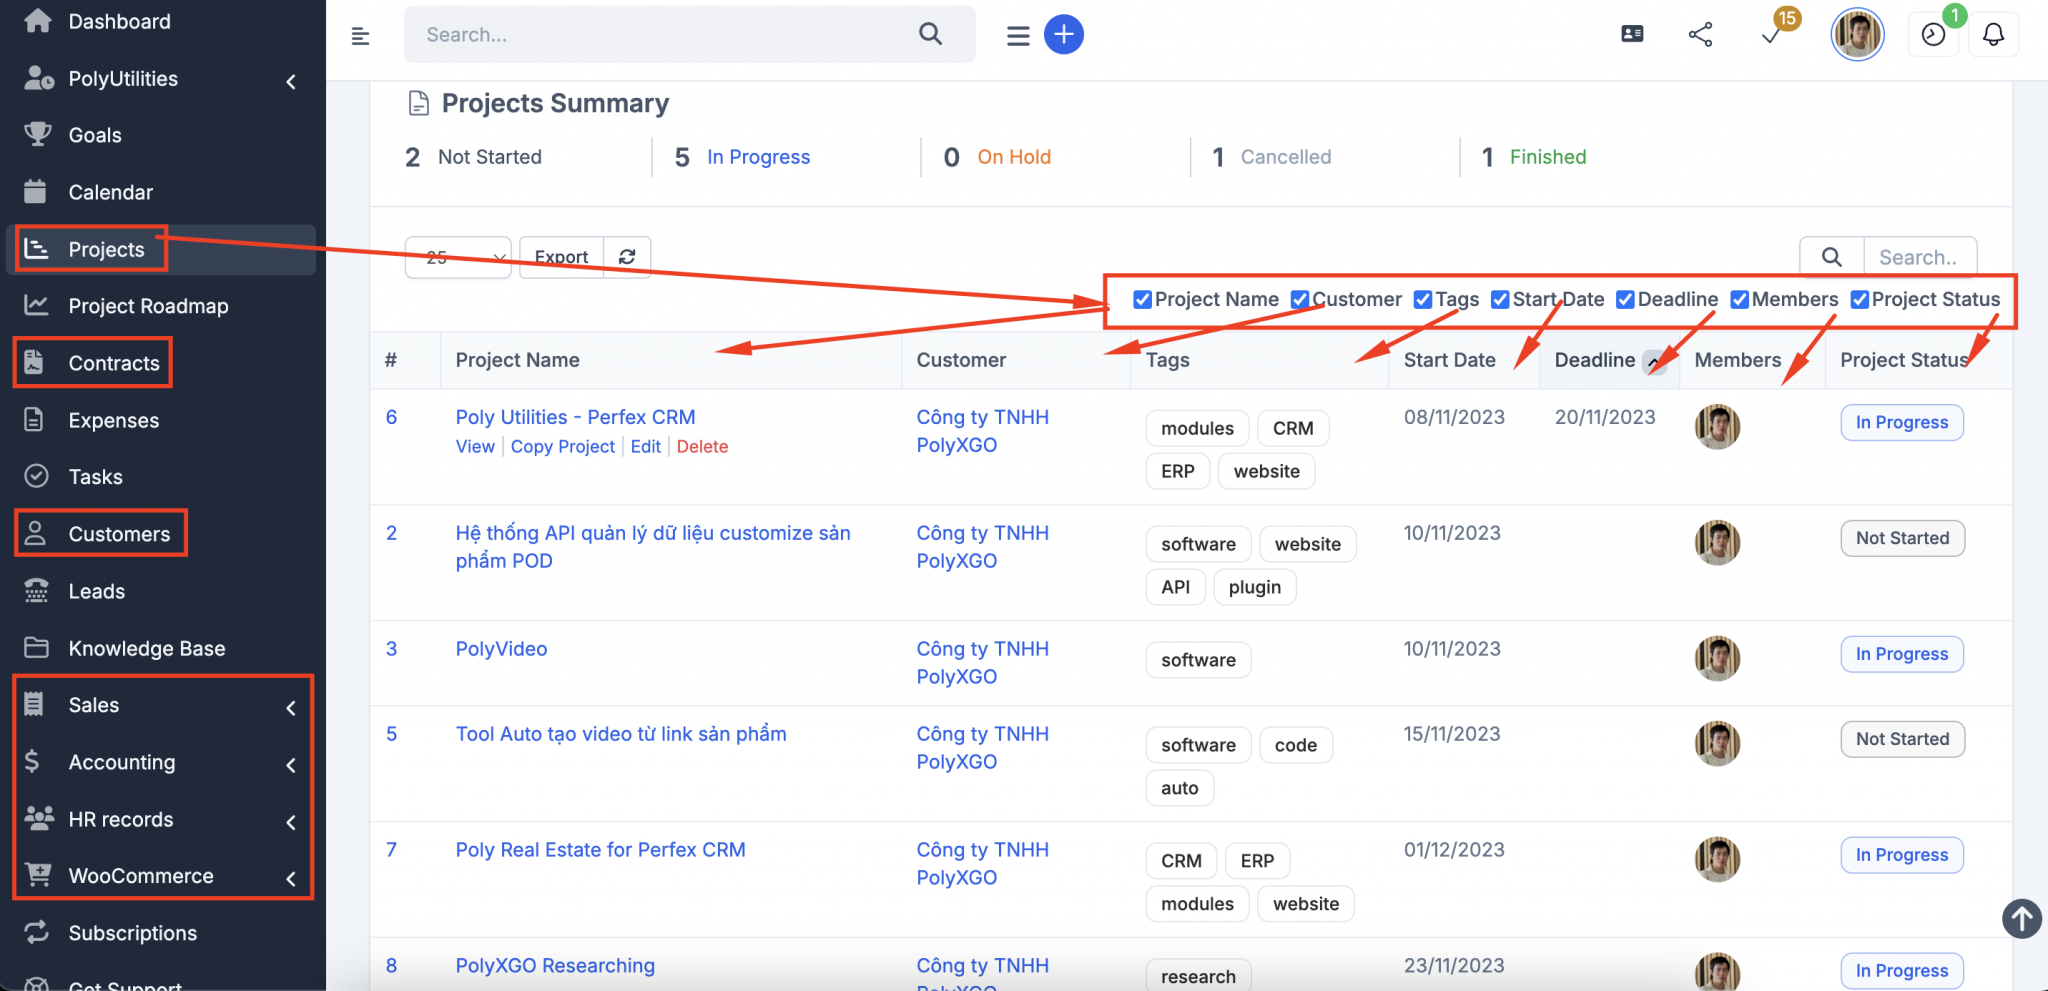Open the to-do checkmark icon showing 15
Viewport: 2048px width, 991px height.
[x=1771, y=34]
